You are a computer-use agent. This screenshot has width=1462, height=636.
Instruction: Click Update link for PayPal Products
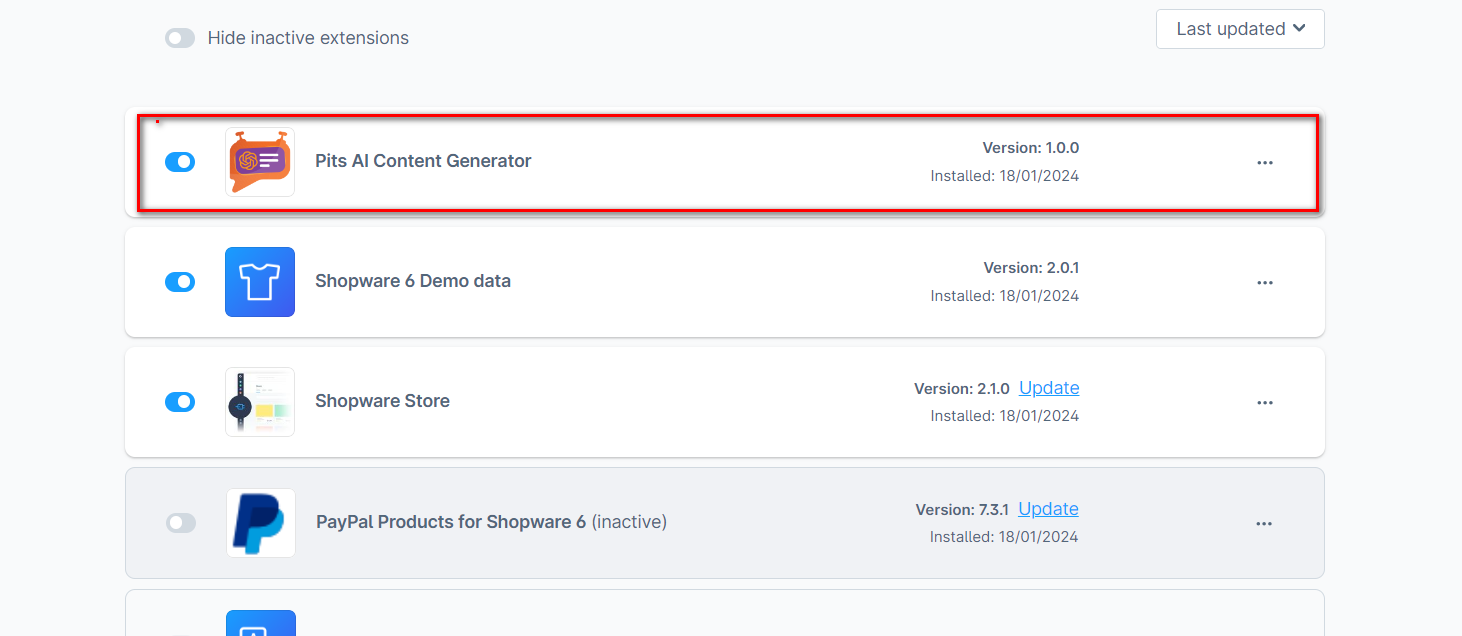(1048, 509)
